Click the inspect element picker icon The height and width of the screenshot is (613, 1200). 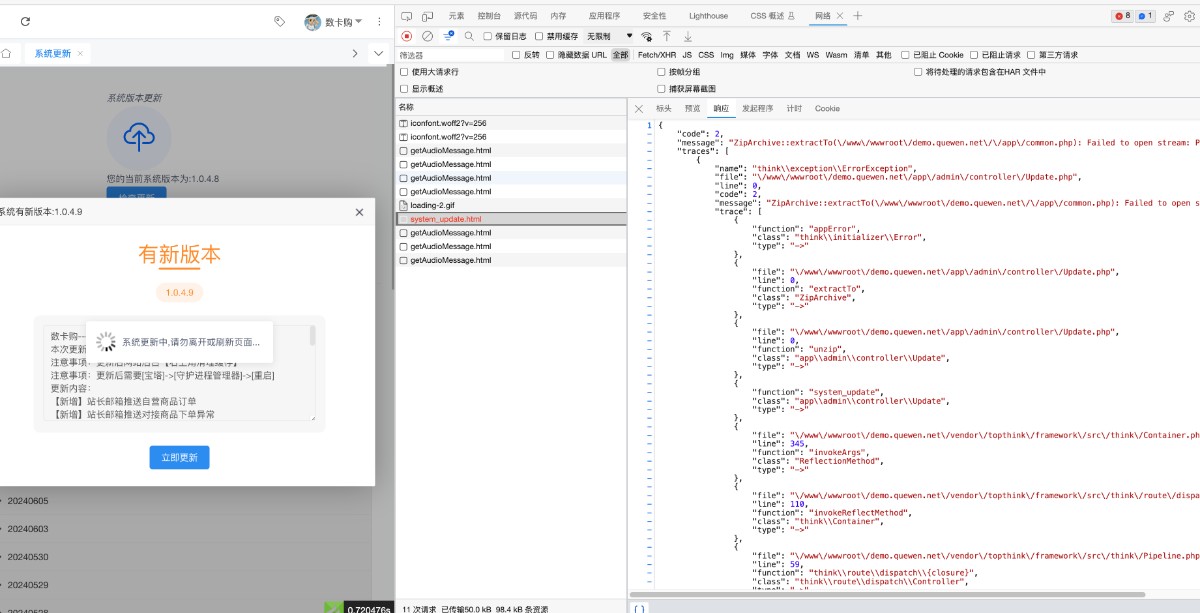coord(407,16)
